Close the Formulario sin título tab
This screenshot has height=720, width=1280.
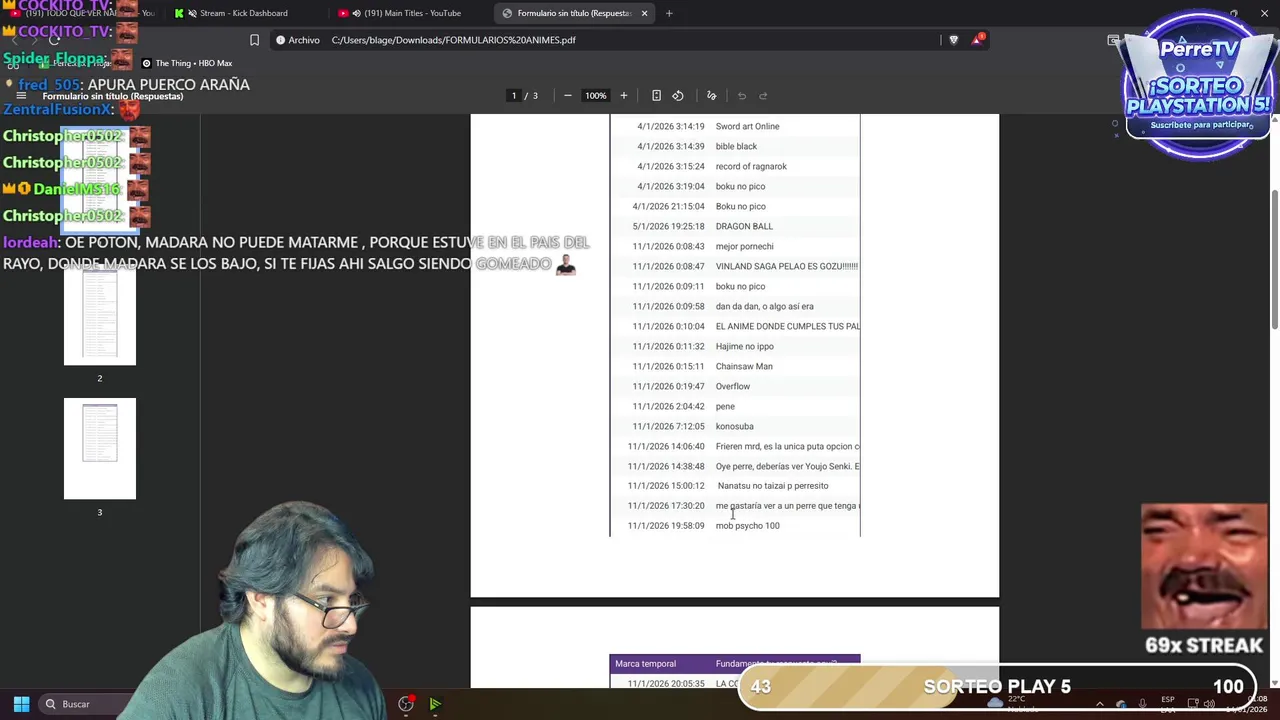coord(644,13)
